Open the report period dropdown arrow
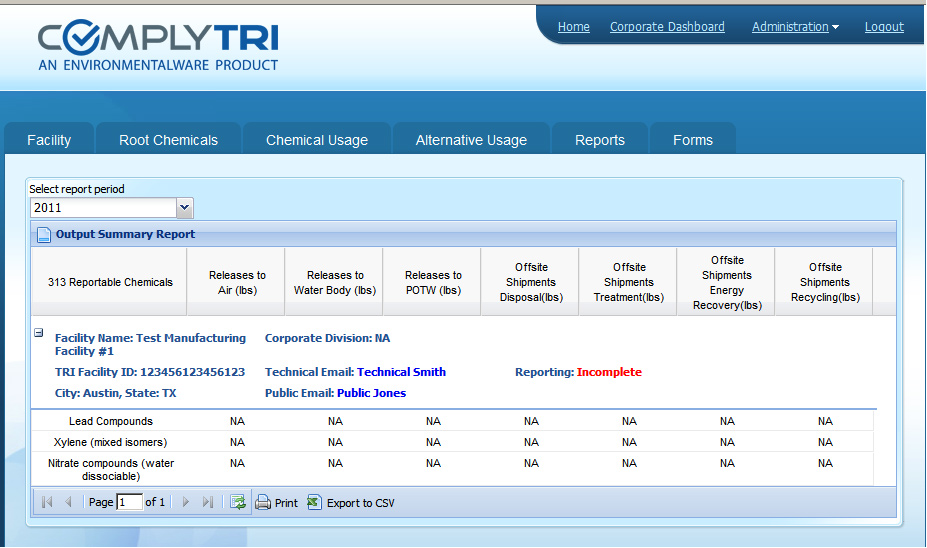The width and height of the screenshot is (927, 548). 184,208
